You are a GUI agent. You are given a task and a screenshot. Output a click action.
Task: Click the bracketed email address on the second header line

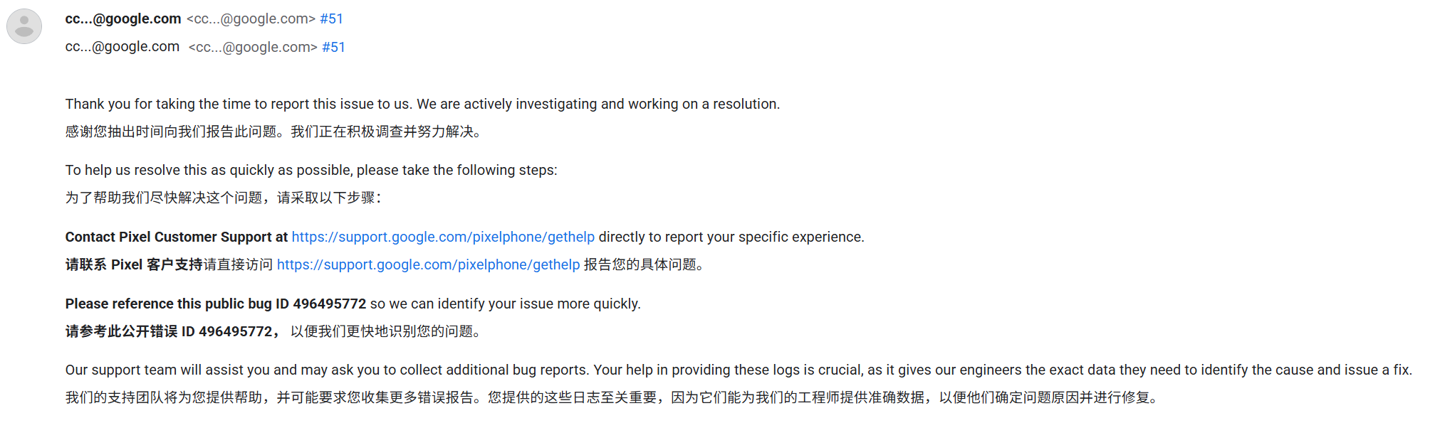[252, 47]
